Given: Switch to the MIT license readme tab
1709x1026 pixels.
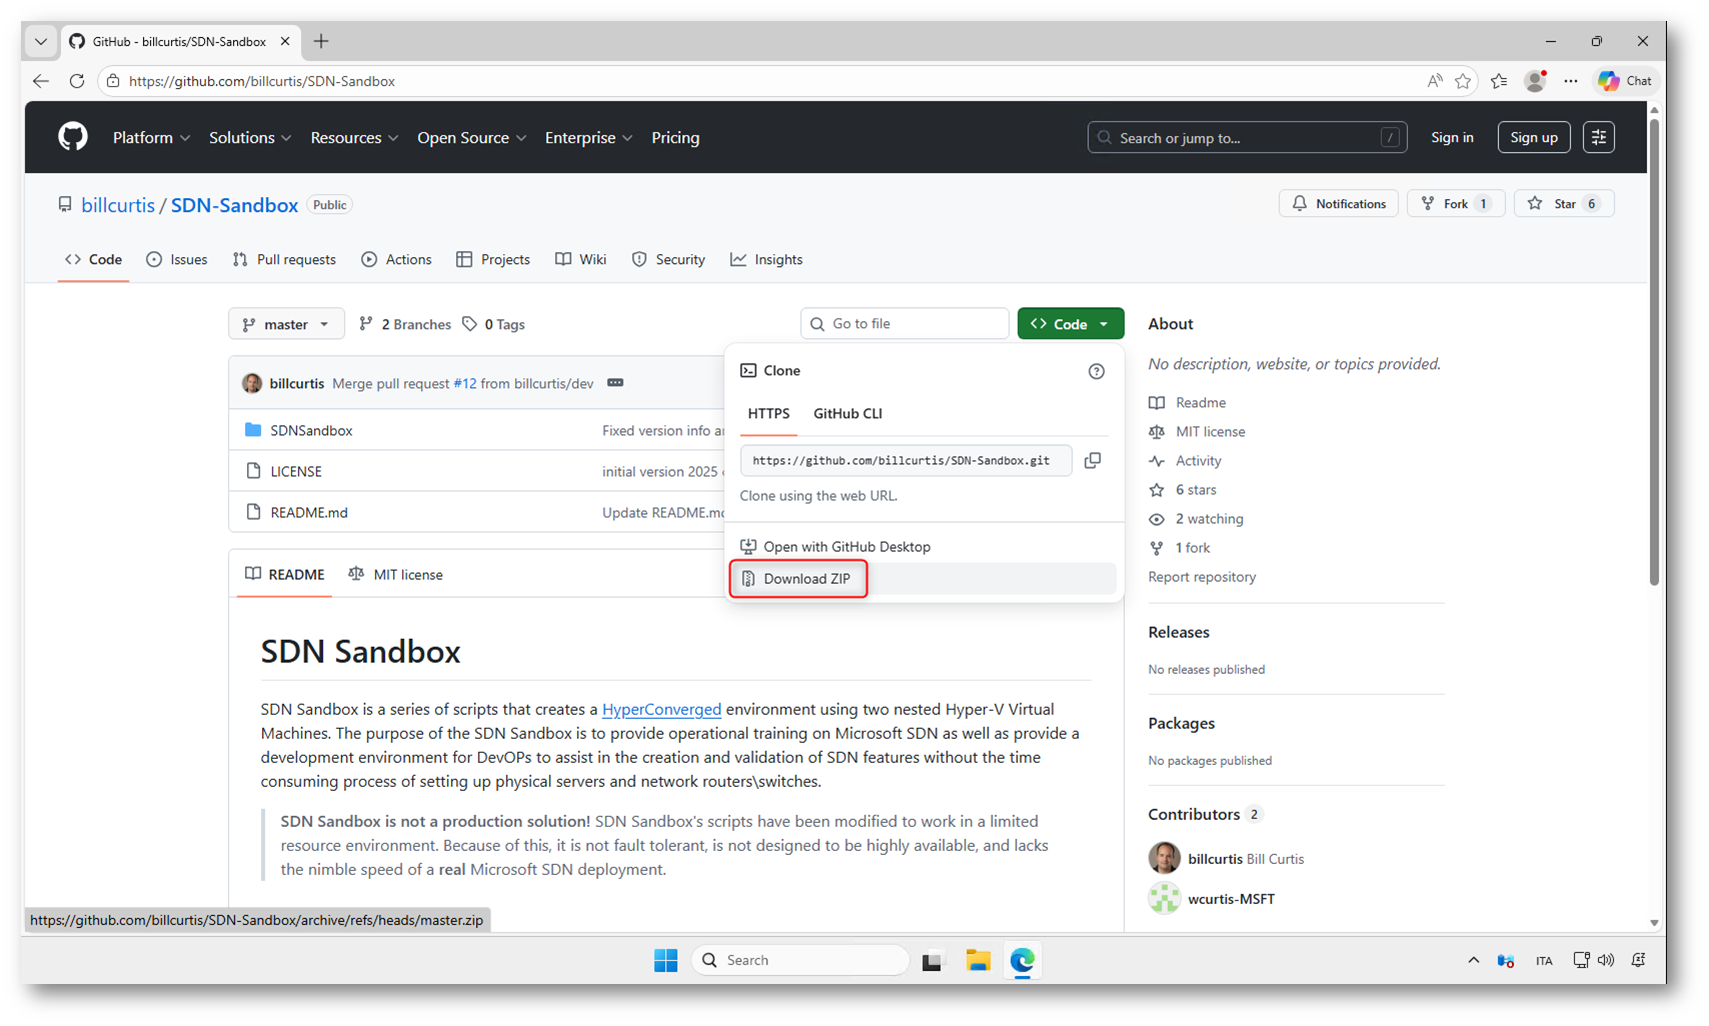Looking at the screenshot, I should point(395,575).
